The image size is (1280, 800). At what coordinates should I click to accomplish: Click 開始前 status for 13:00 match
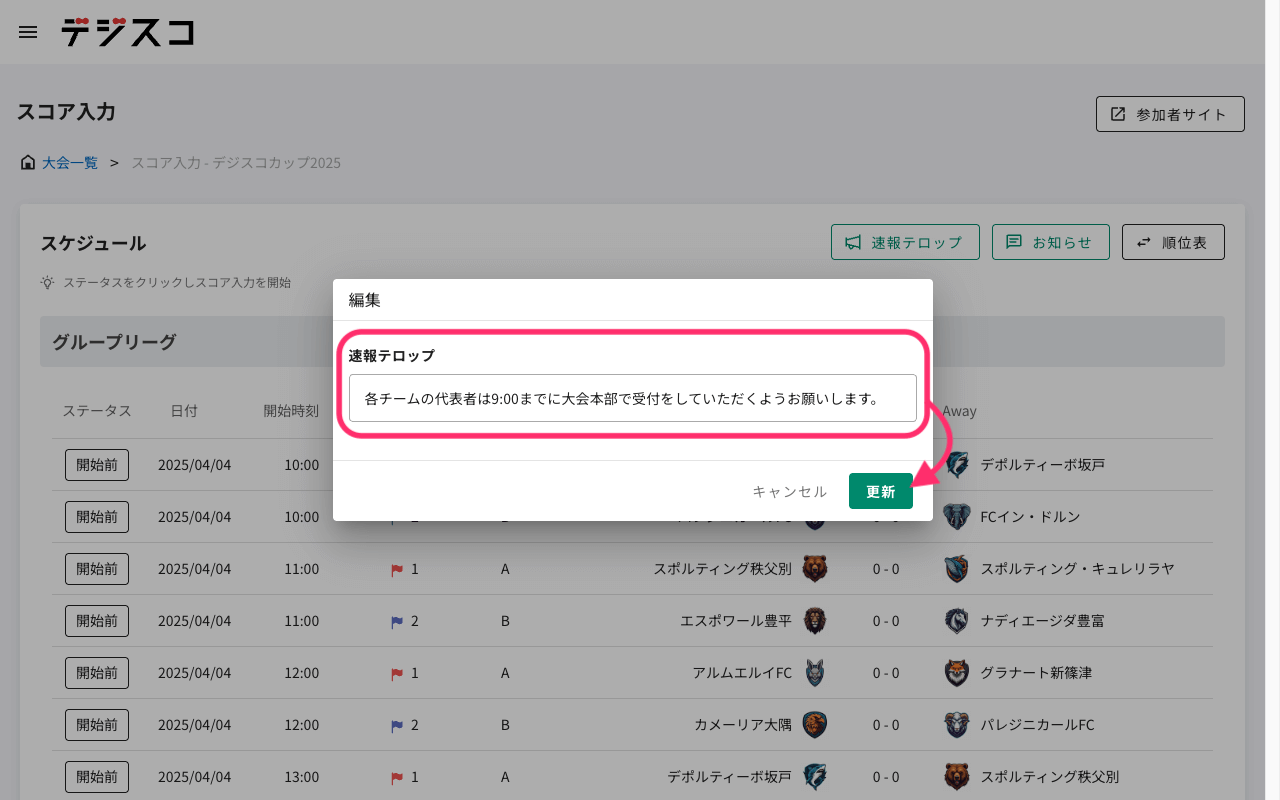coord(97,777)
